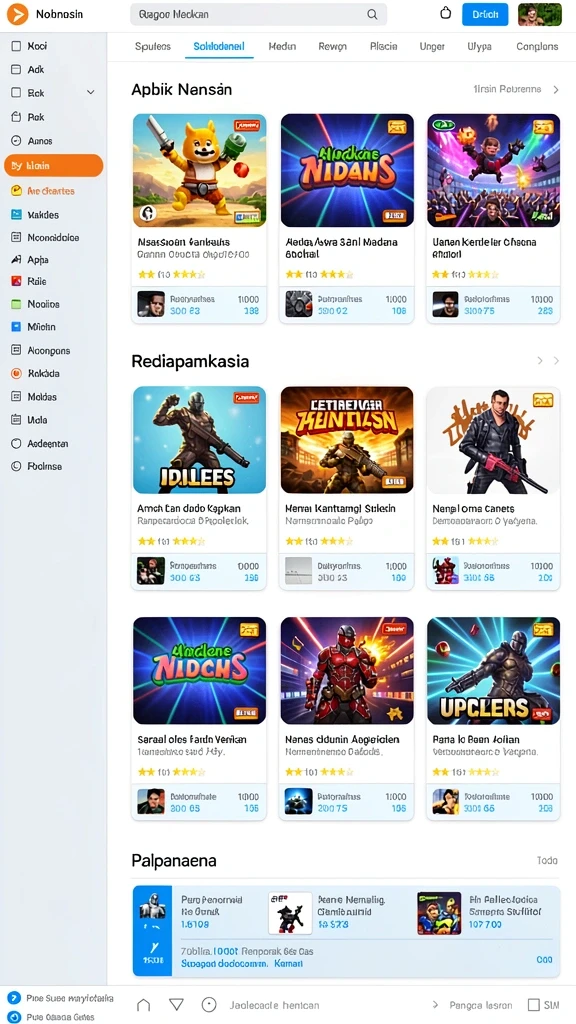The height and width of the screenshot is (1024, 576).
Task: Open the shopping bag icon in header
Action: pos(446,13)
